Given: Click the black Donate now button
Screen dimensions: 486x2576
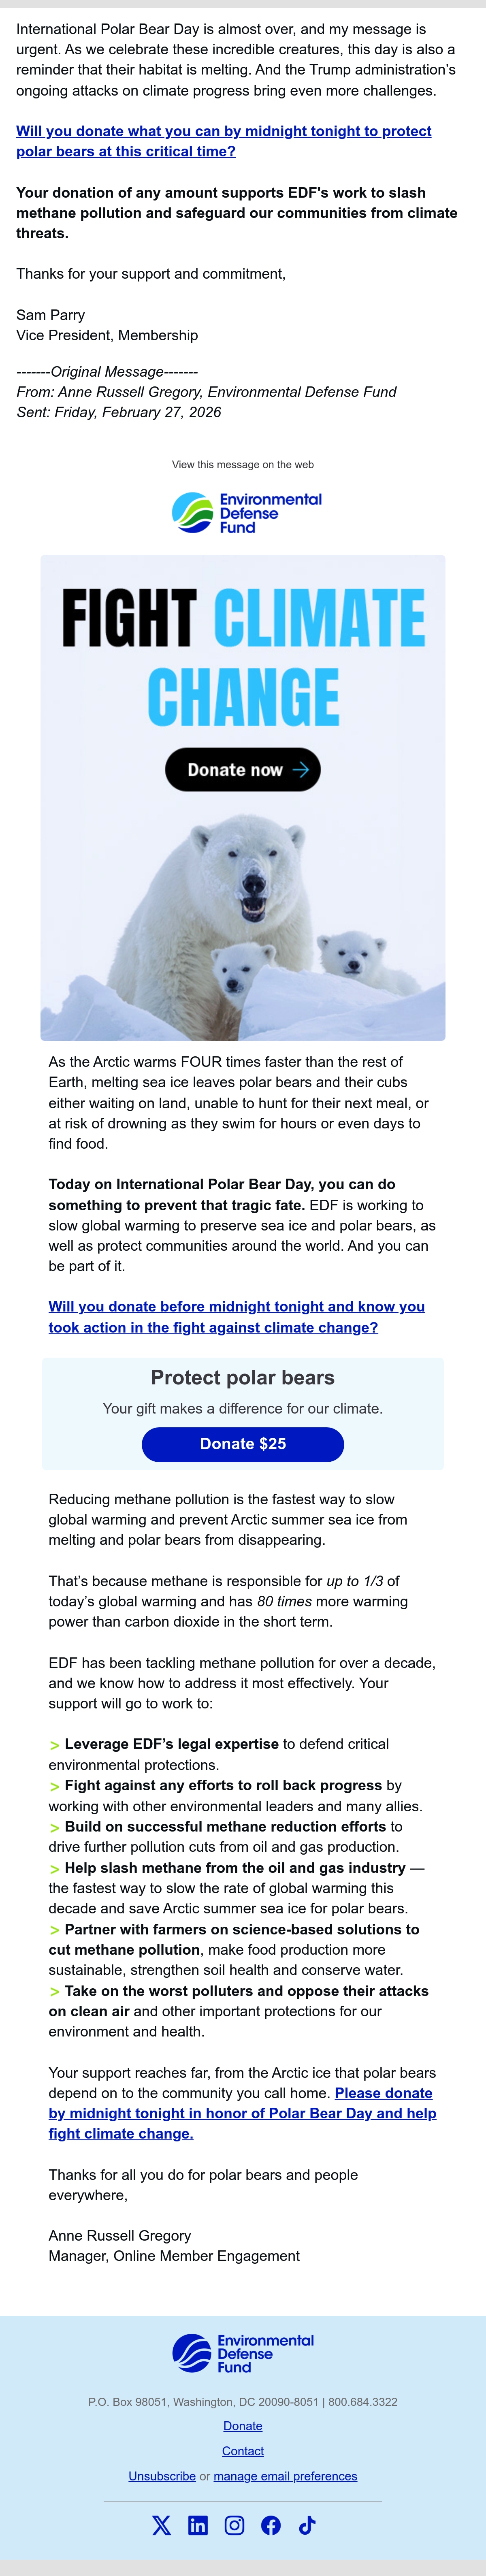Looking at the screenshot, I should click(243, 770).
